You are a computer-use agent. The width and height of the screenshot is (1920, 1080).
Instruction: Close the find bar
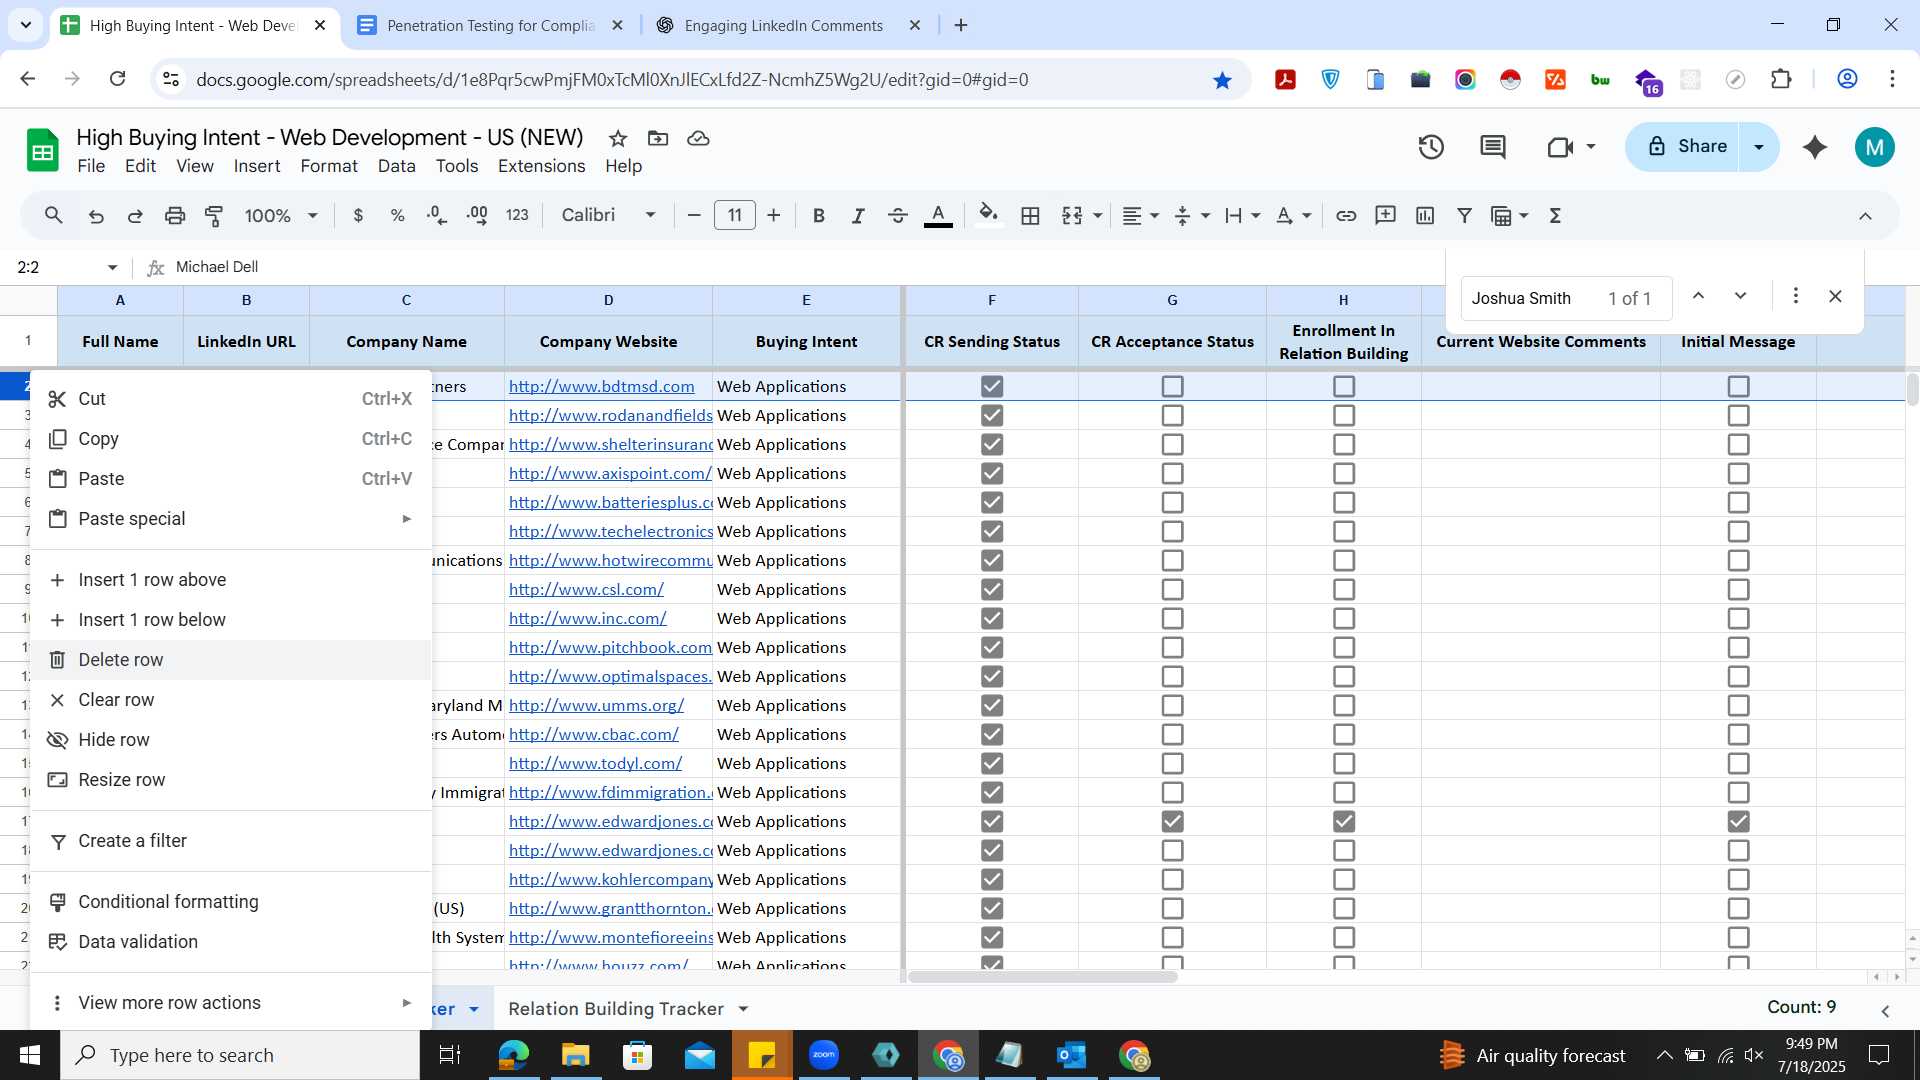click(1835, 297)
